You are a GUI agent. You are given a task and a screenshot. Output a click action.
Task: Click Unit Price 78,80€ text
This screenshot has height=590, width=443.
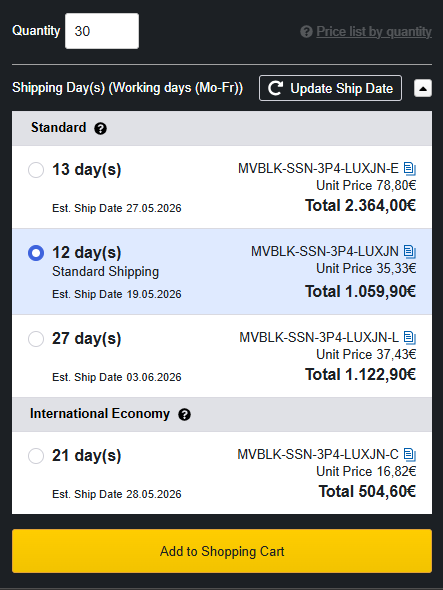366,186
